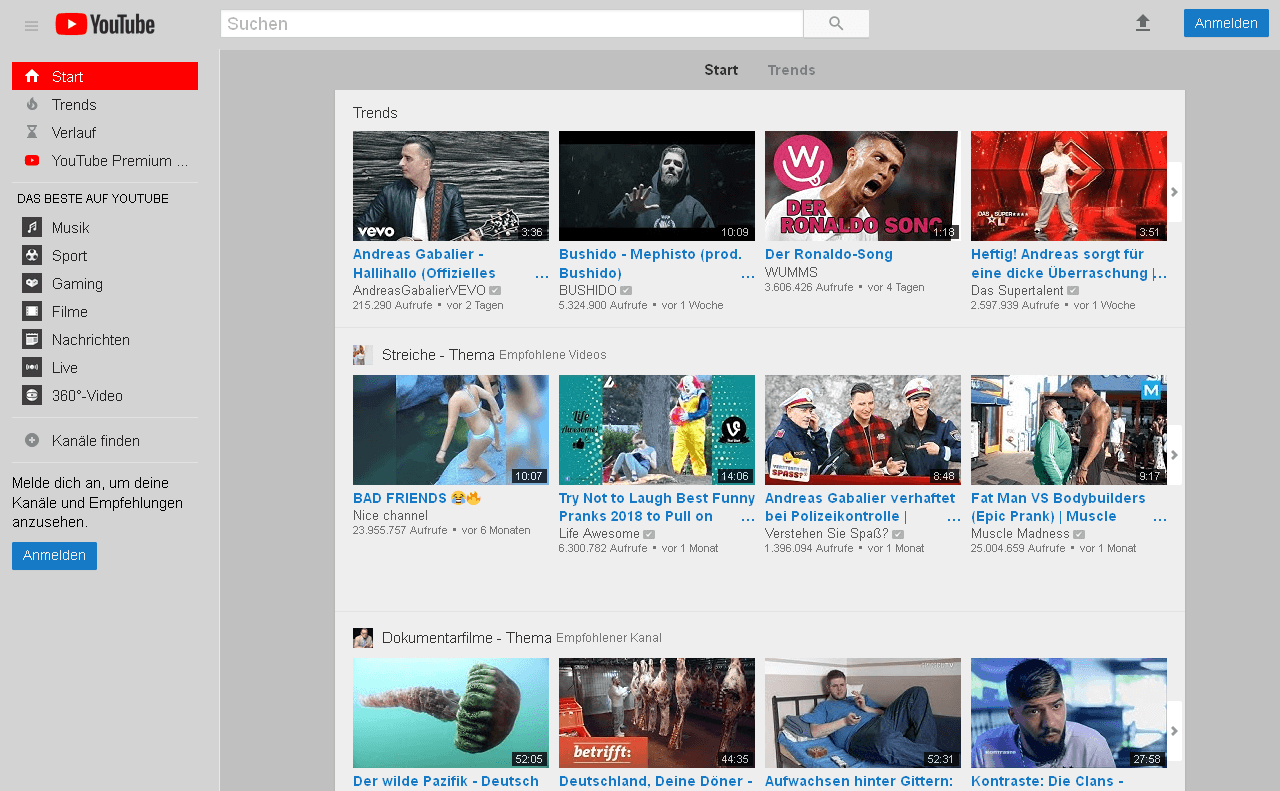The image size is (1280, 791).
Task: Open the WUMMS channel link
Action: pyautogui.click(x=791, y=272)
